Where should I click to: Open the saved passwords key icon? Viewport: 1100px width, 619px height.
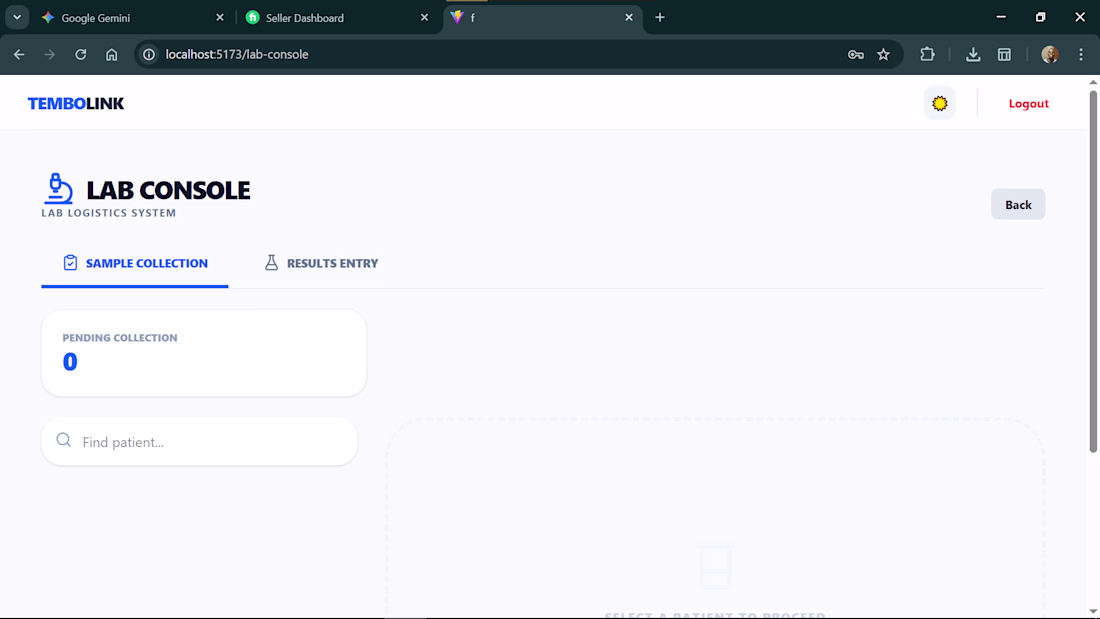[855, 54]
